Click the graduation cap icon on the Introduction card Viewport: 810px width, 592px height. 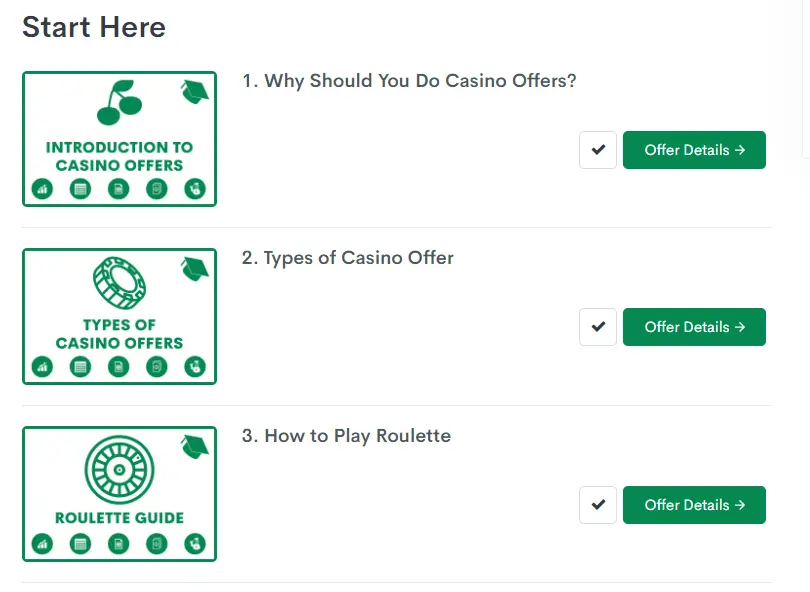tap(194, 90)
